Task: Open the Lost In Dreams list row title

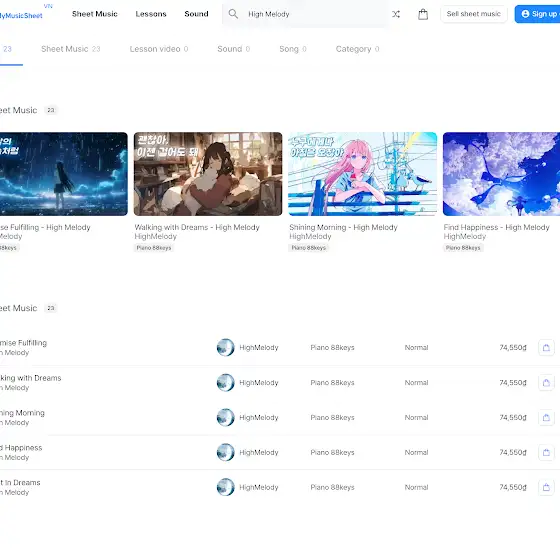Action: pyautogui.click(x=20, y=482)
